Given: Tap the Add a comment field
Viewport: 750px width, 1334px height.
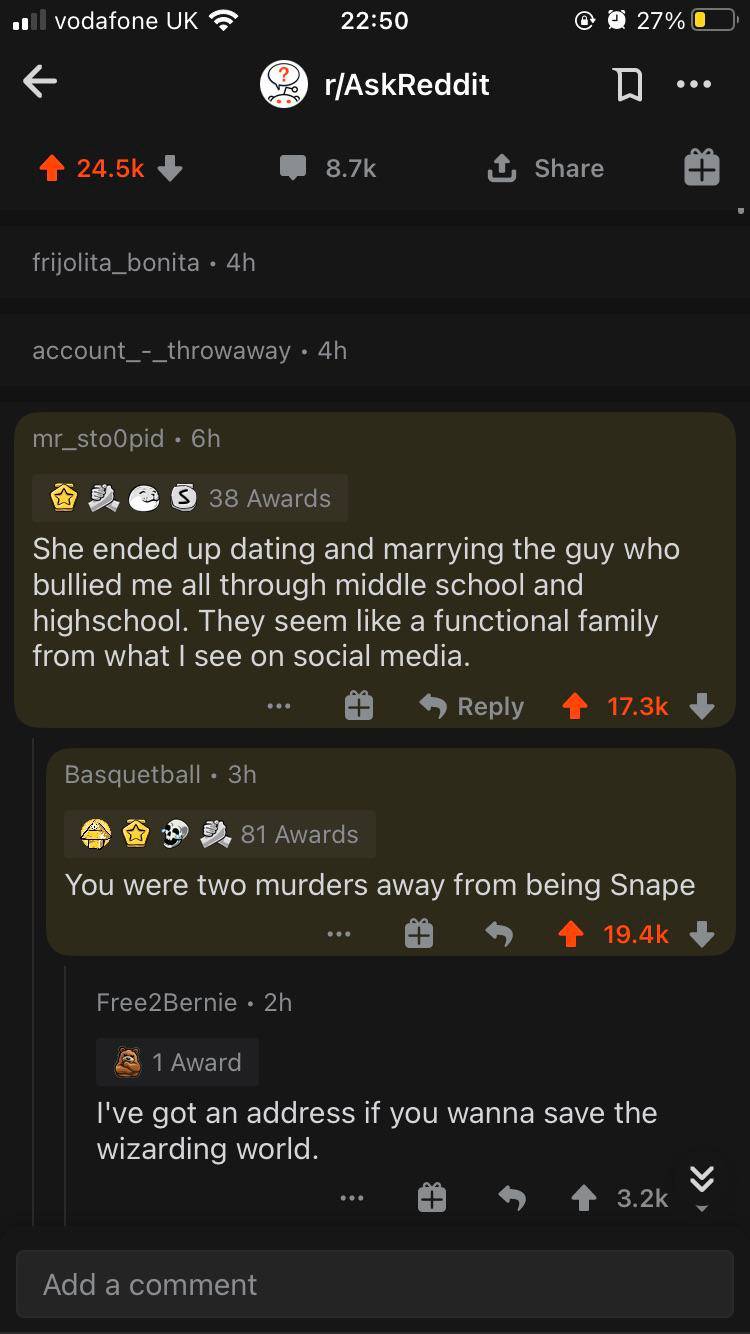Looking at the screenshot, I should pos(375,1284).
